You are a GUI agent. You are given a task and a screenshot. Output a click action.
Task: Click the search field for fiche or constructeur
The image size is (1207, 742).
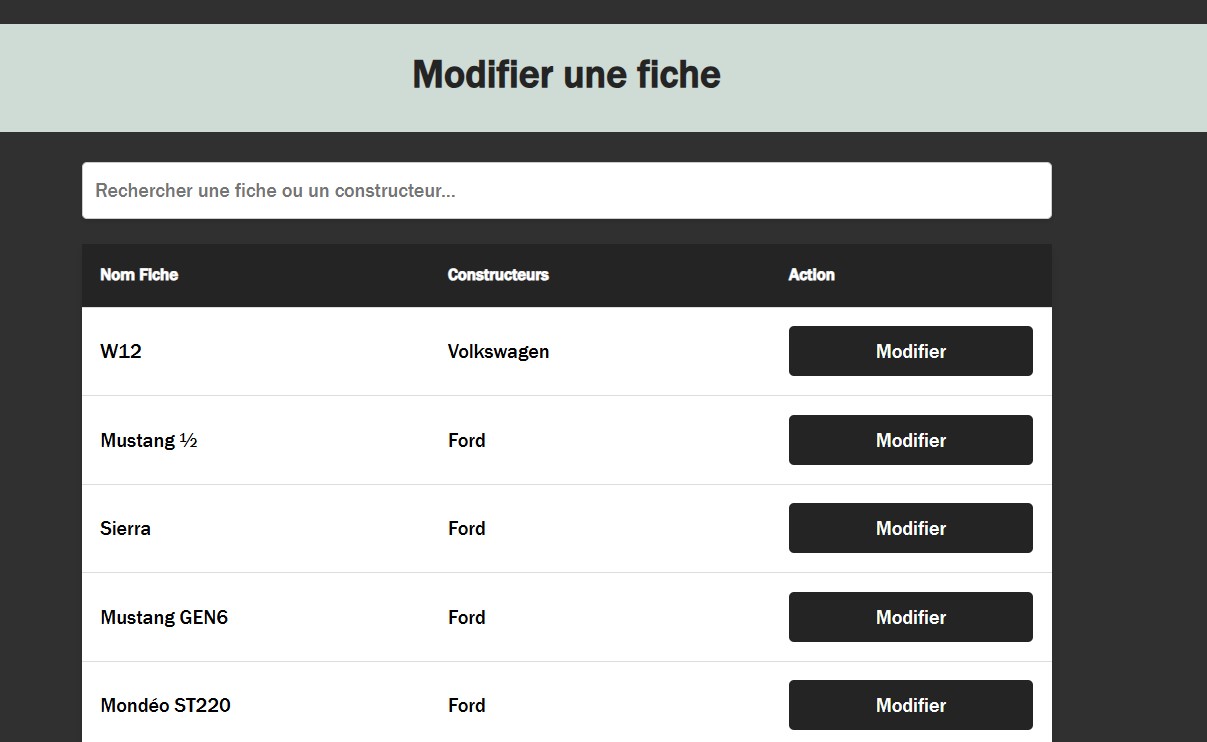coord(566,190)
